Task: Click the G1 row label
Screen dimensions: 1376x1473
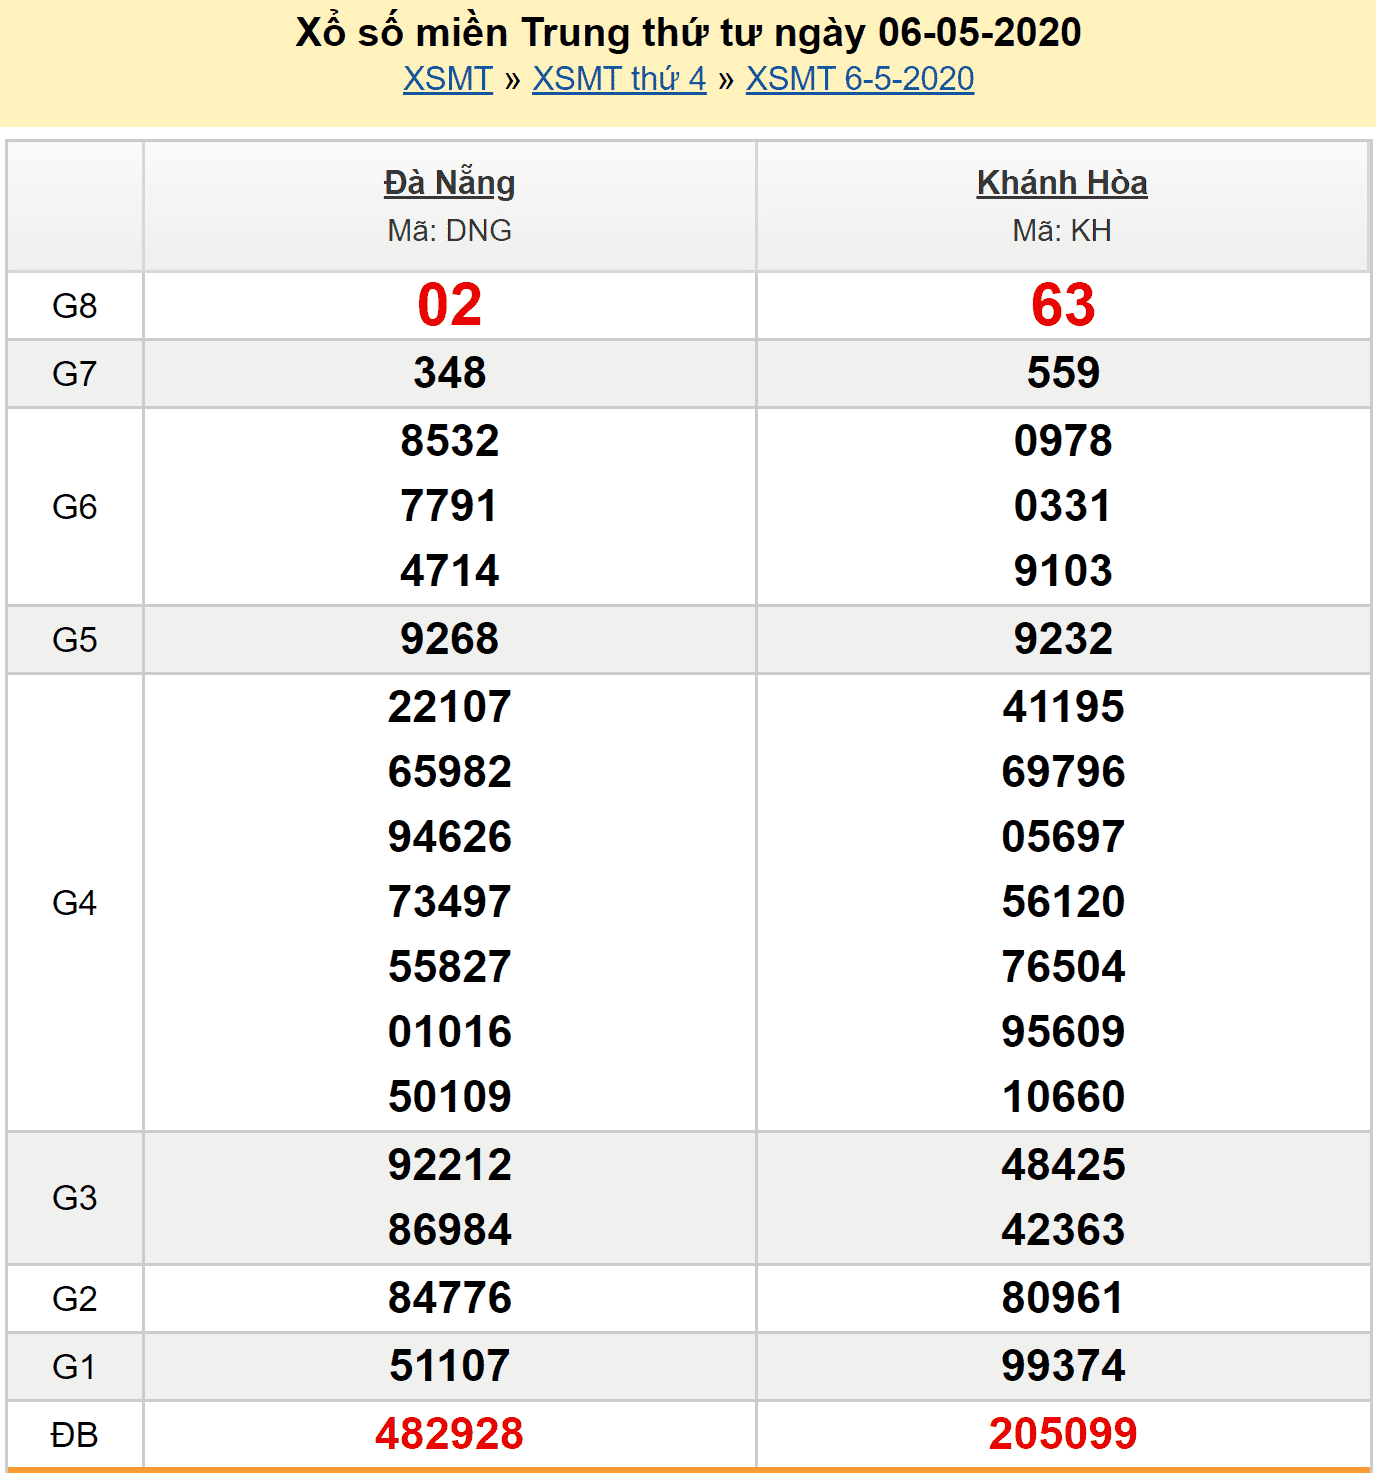Action: pyautogui.click(x=75, y=1367)
